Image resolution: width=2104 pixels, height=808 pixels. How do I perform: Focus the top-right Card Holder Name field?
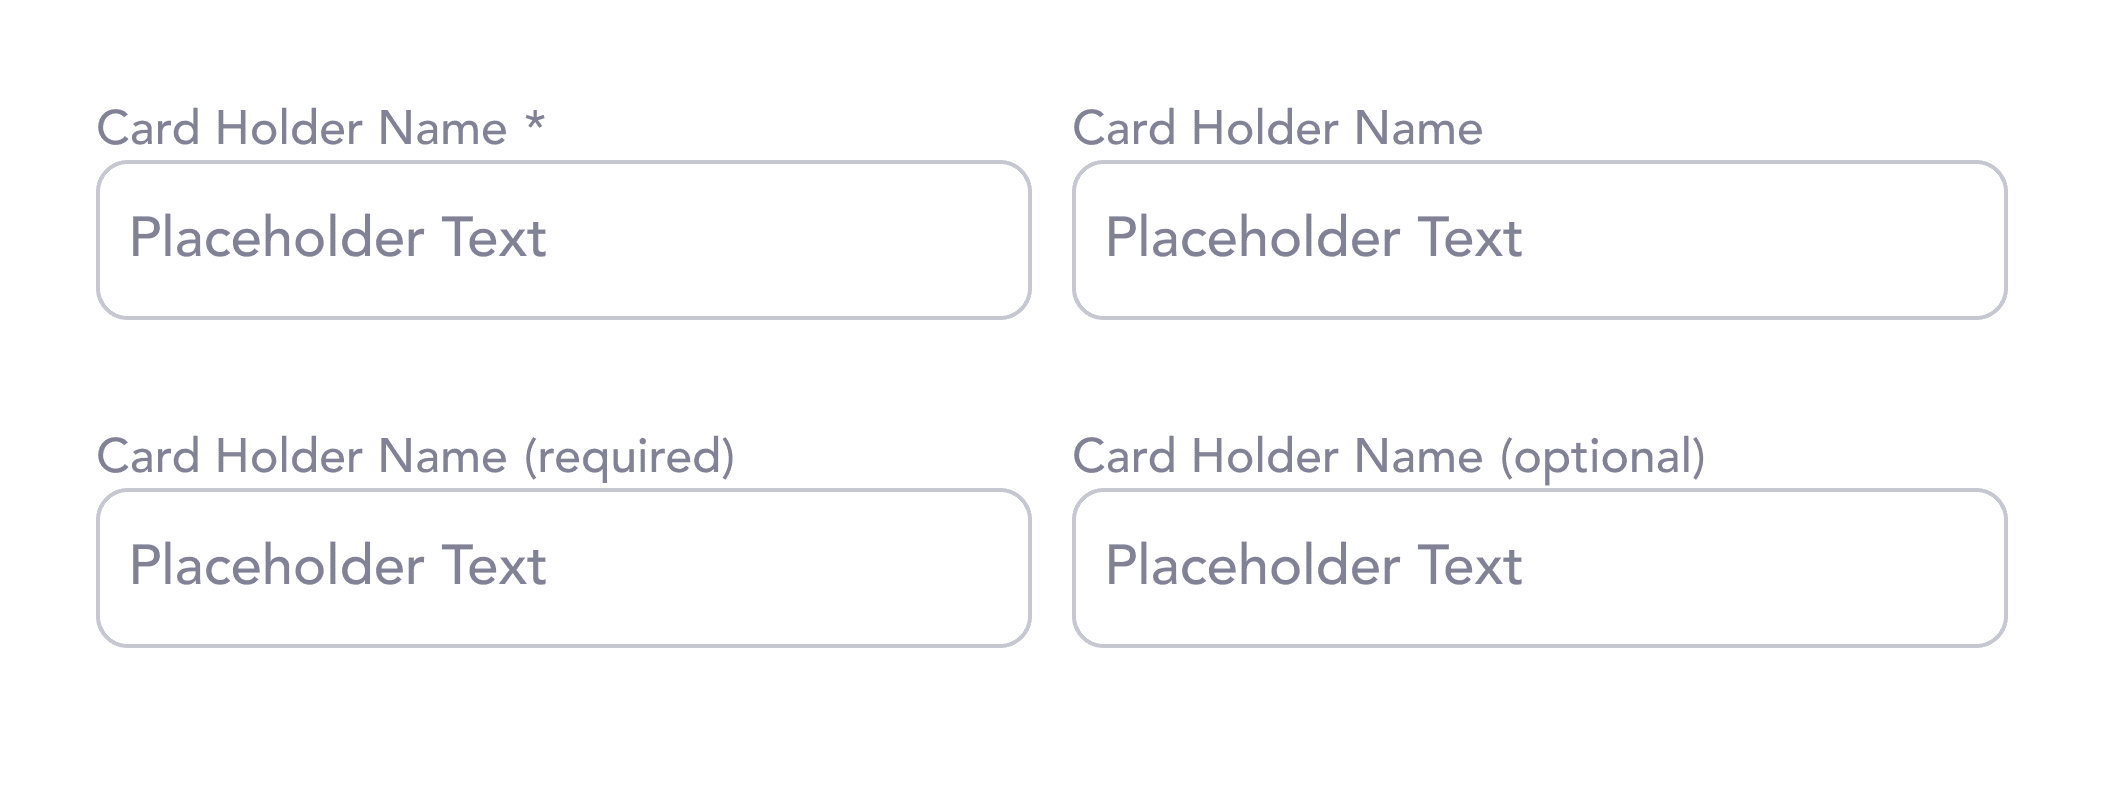(1540, 240)
